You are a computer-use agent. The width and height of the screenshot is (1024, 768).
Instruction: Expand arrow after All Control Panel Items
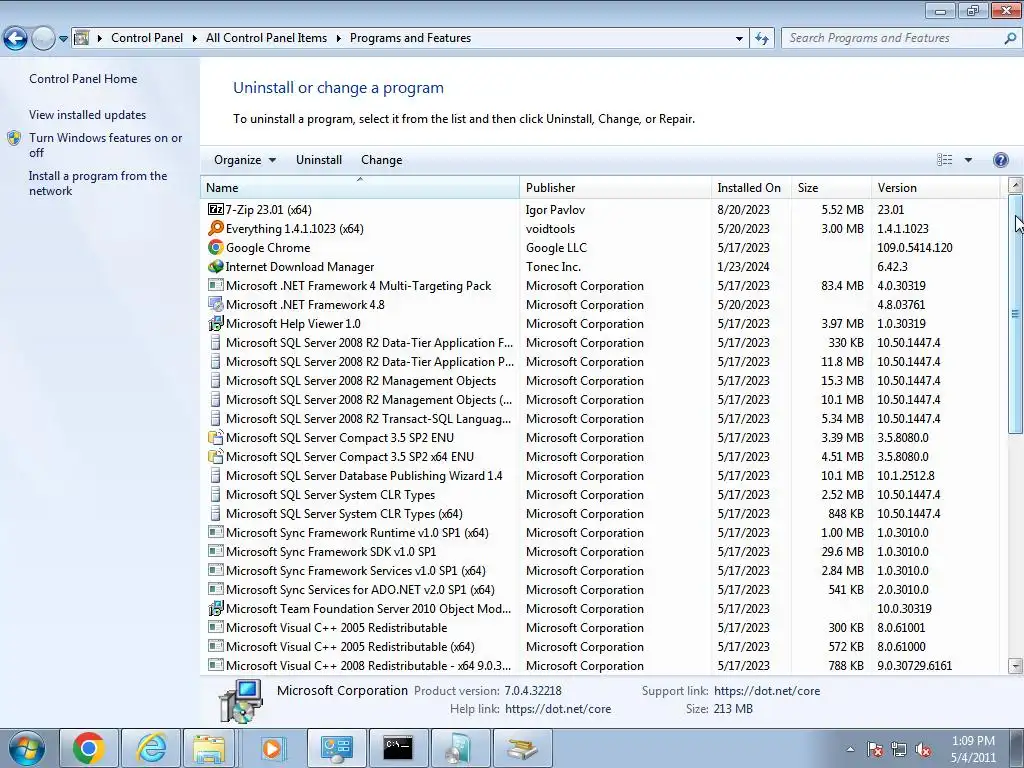click(x=338, y=38)
